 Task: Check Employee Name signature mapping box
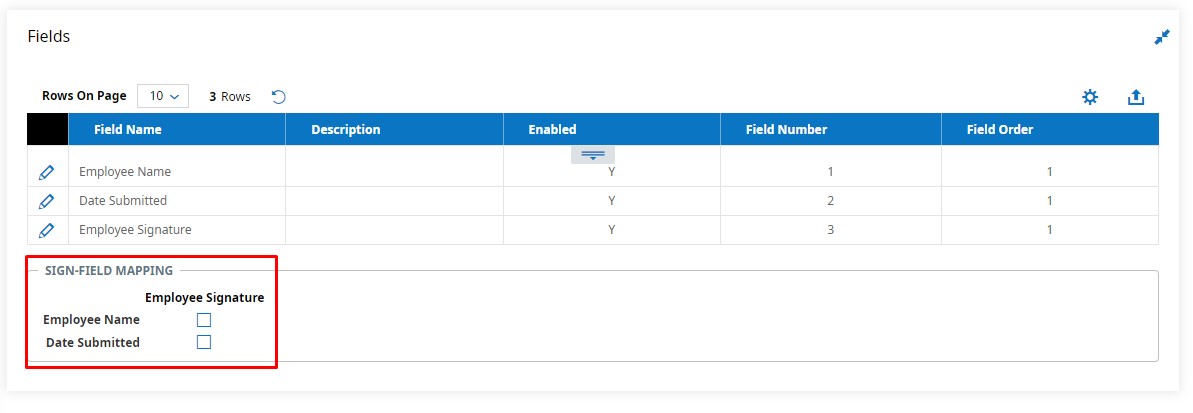(x=204, y=320)
